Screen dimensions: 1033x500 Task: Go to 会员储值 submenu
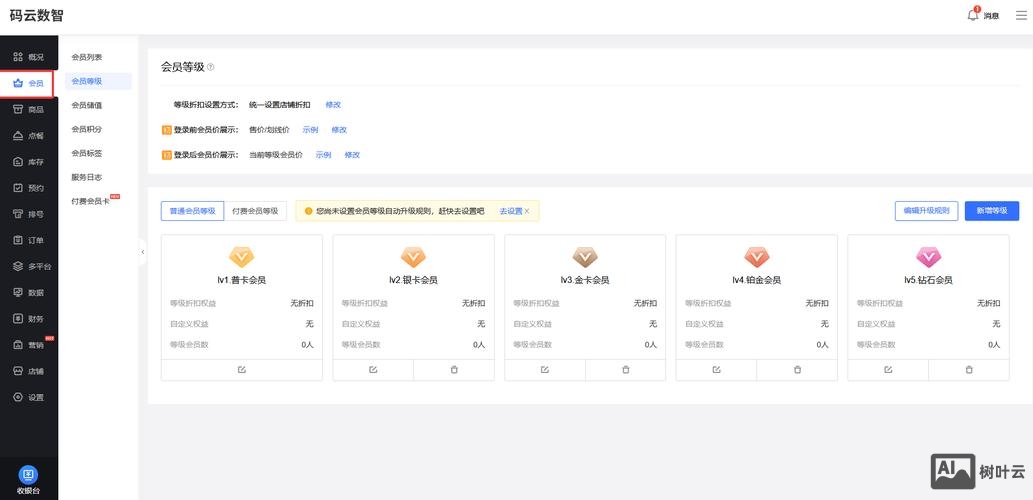(x=87, y=105)
